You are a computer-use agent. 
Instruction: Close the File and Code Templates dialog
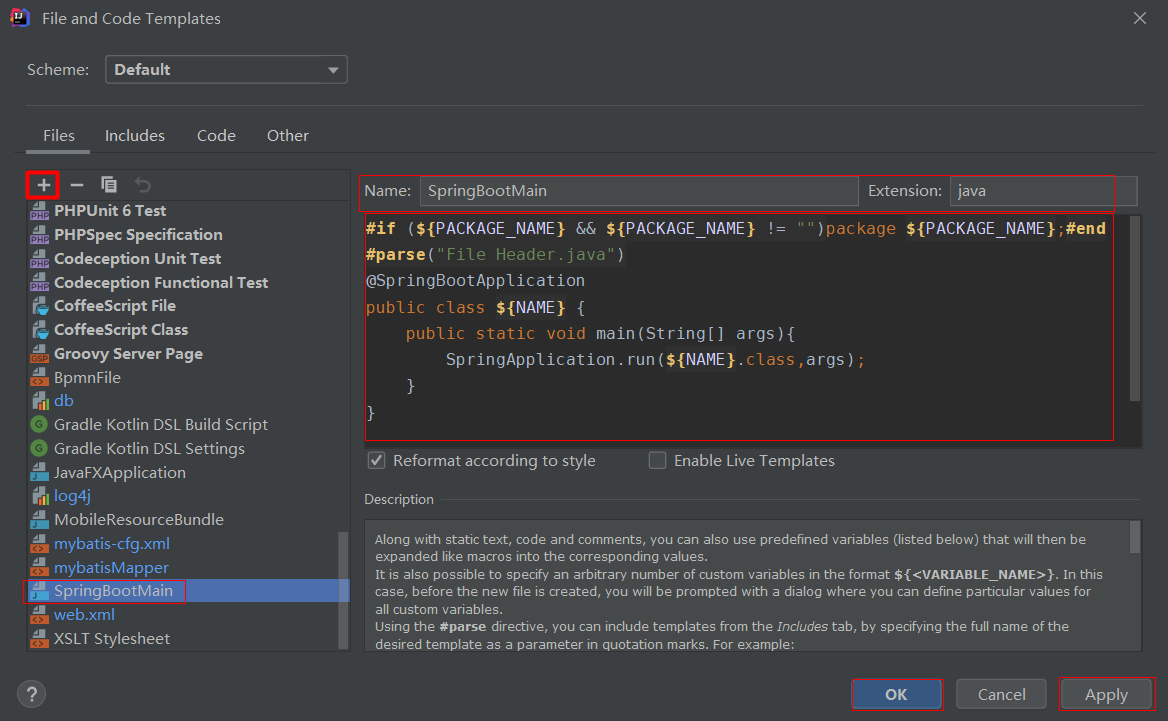1140,18
